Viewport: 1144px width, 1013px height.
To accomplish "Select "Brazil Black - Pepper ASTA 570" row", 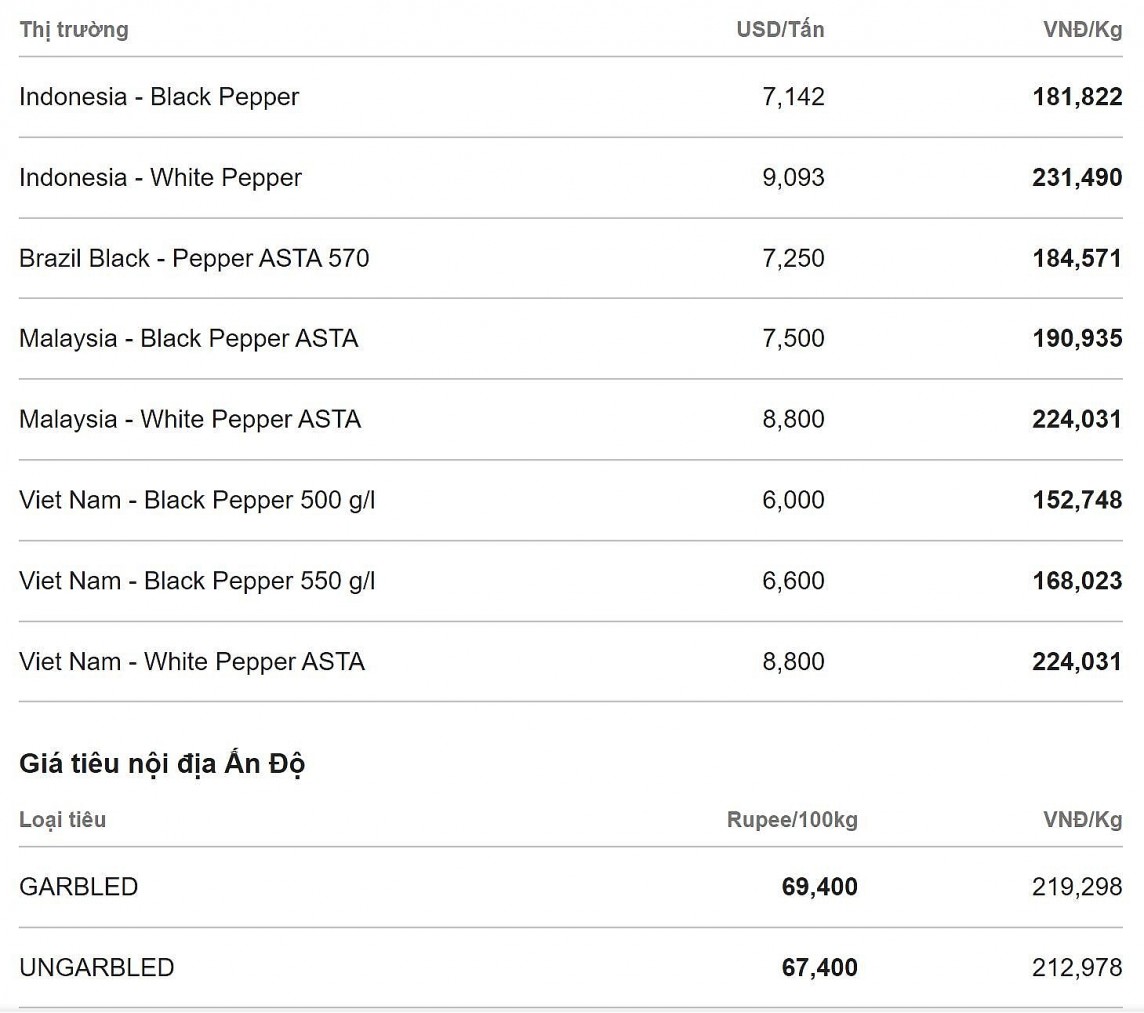I will pos(194,259).
